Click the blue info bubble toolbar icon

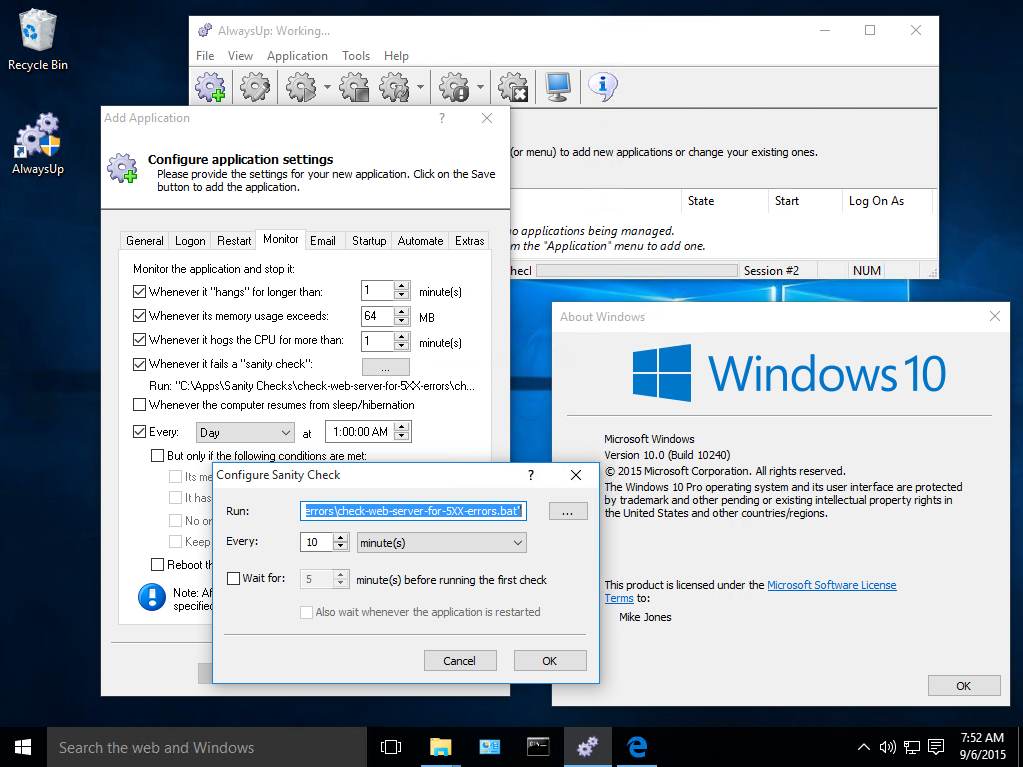[x=603, y=85]
